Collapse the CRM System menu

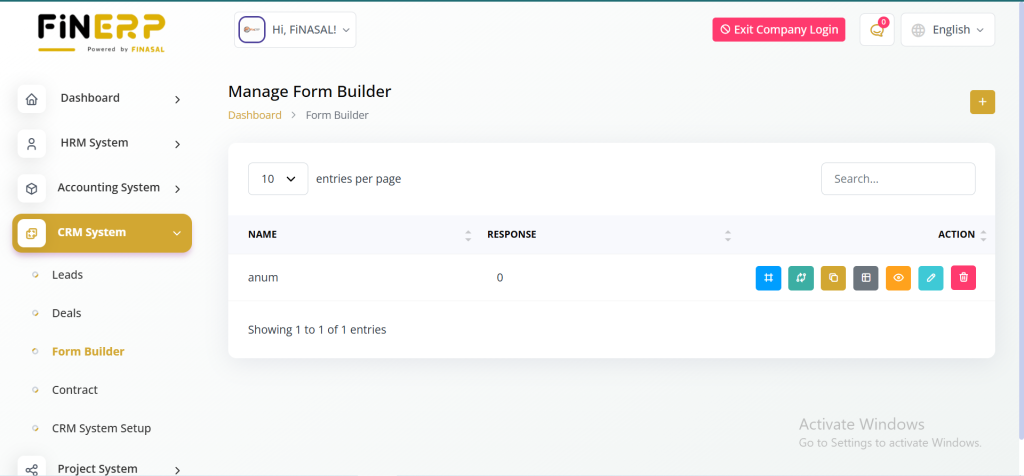pos(102,233)
